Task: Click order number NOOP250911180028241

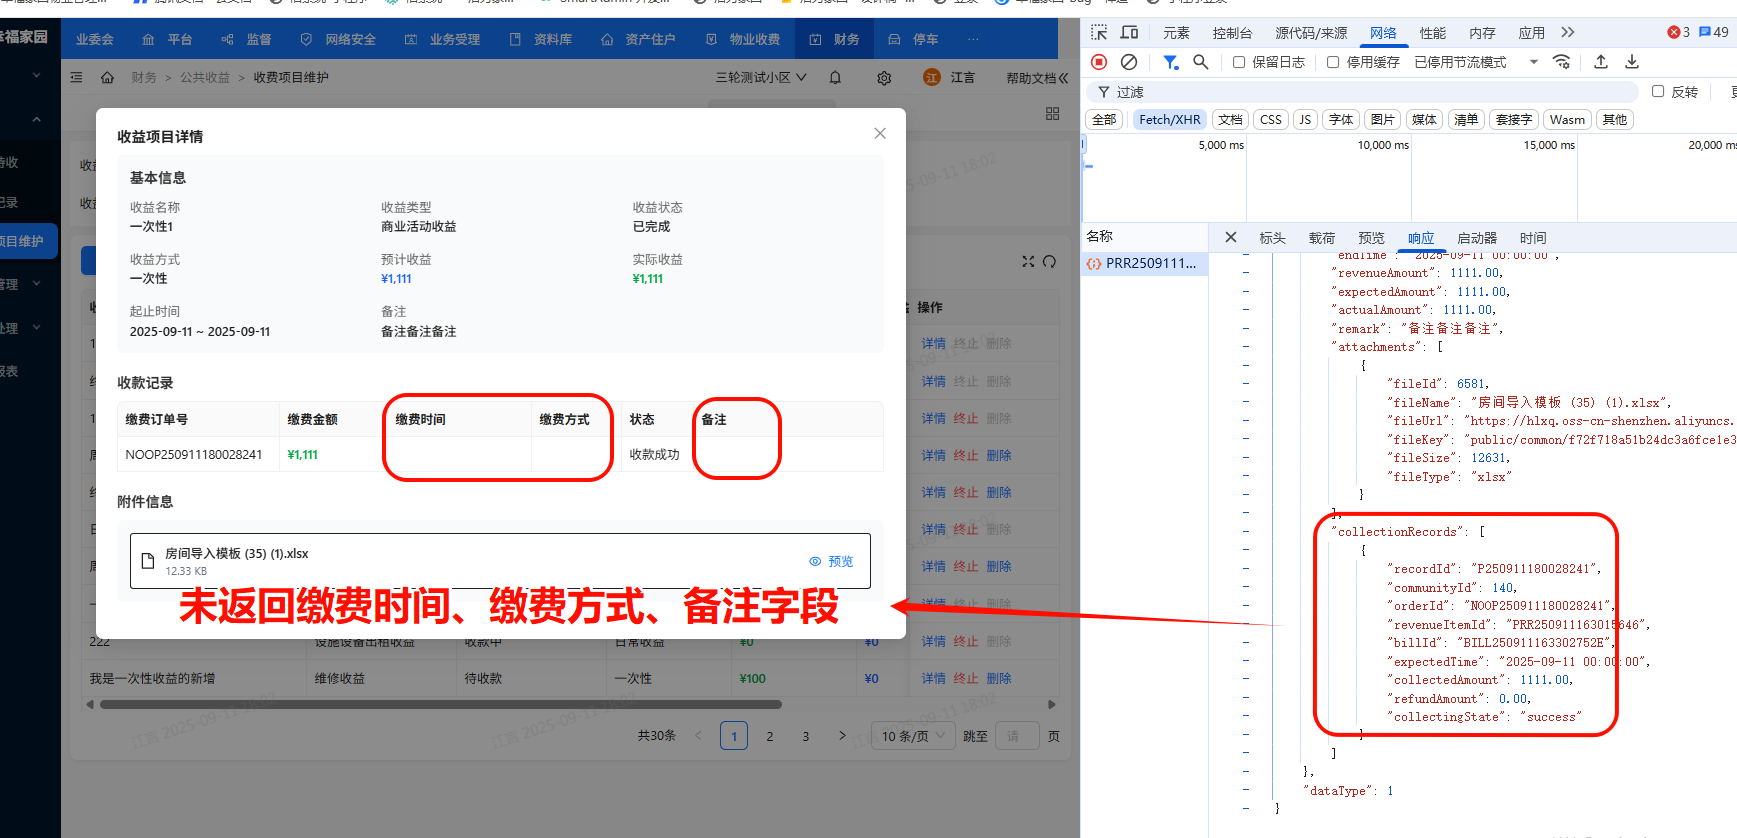Action: [x=194, y=454]
